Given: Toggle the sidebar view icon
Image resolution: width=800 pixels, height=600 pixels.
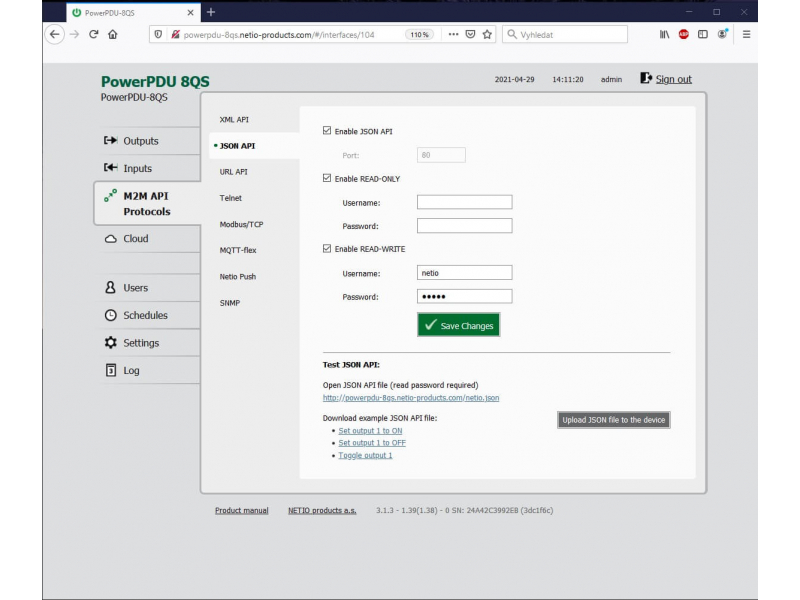Looking at the screenshot, I should (703, 34).
